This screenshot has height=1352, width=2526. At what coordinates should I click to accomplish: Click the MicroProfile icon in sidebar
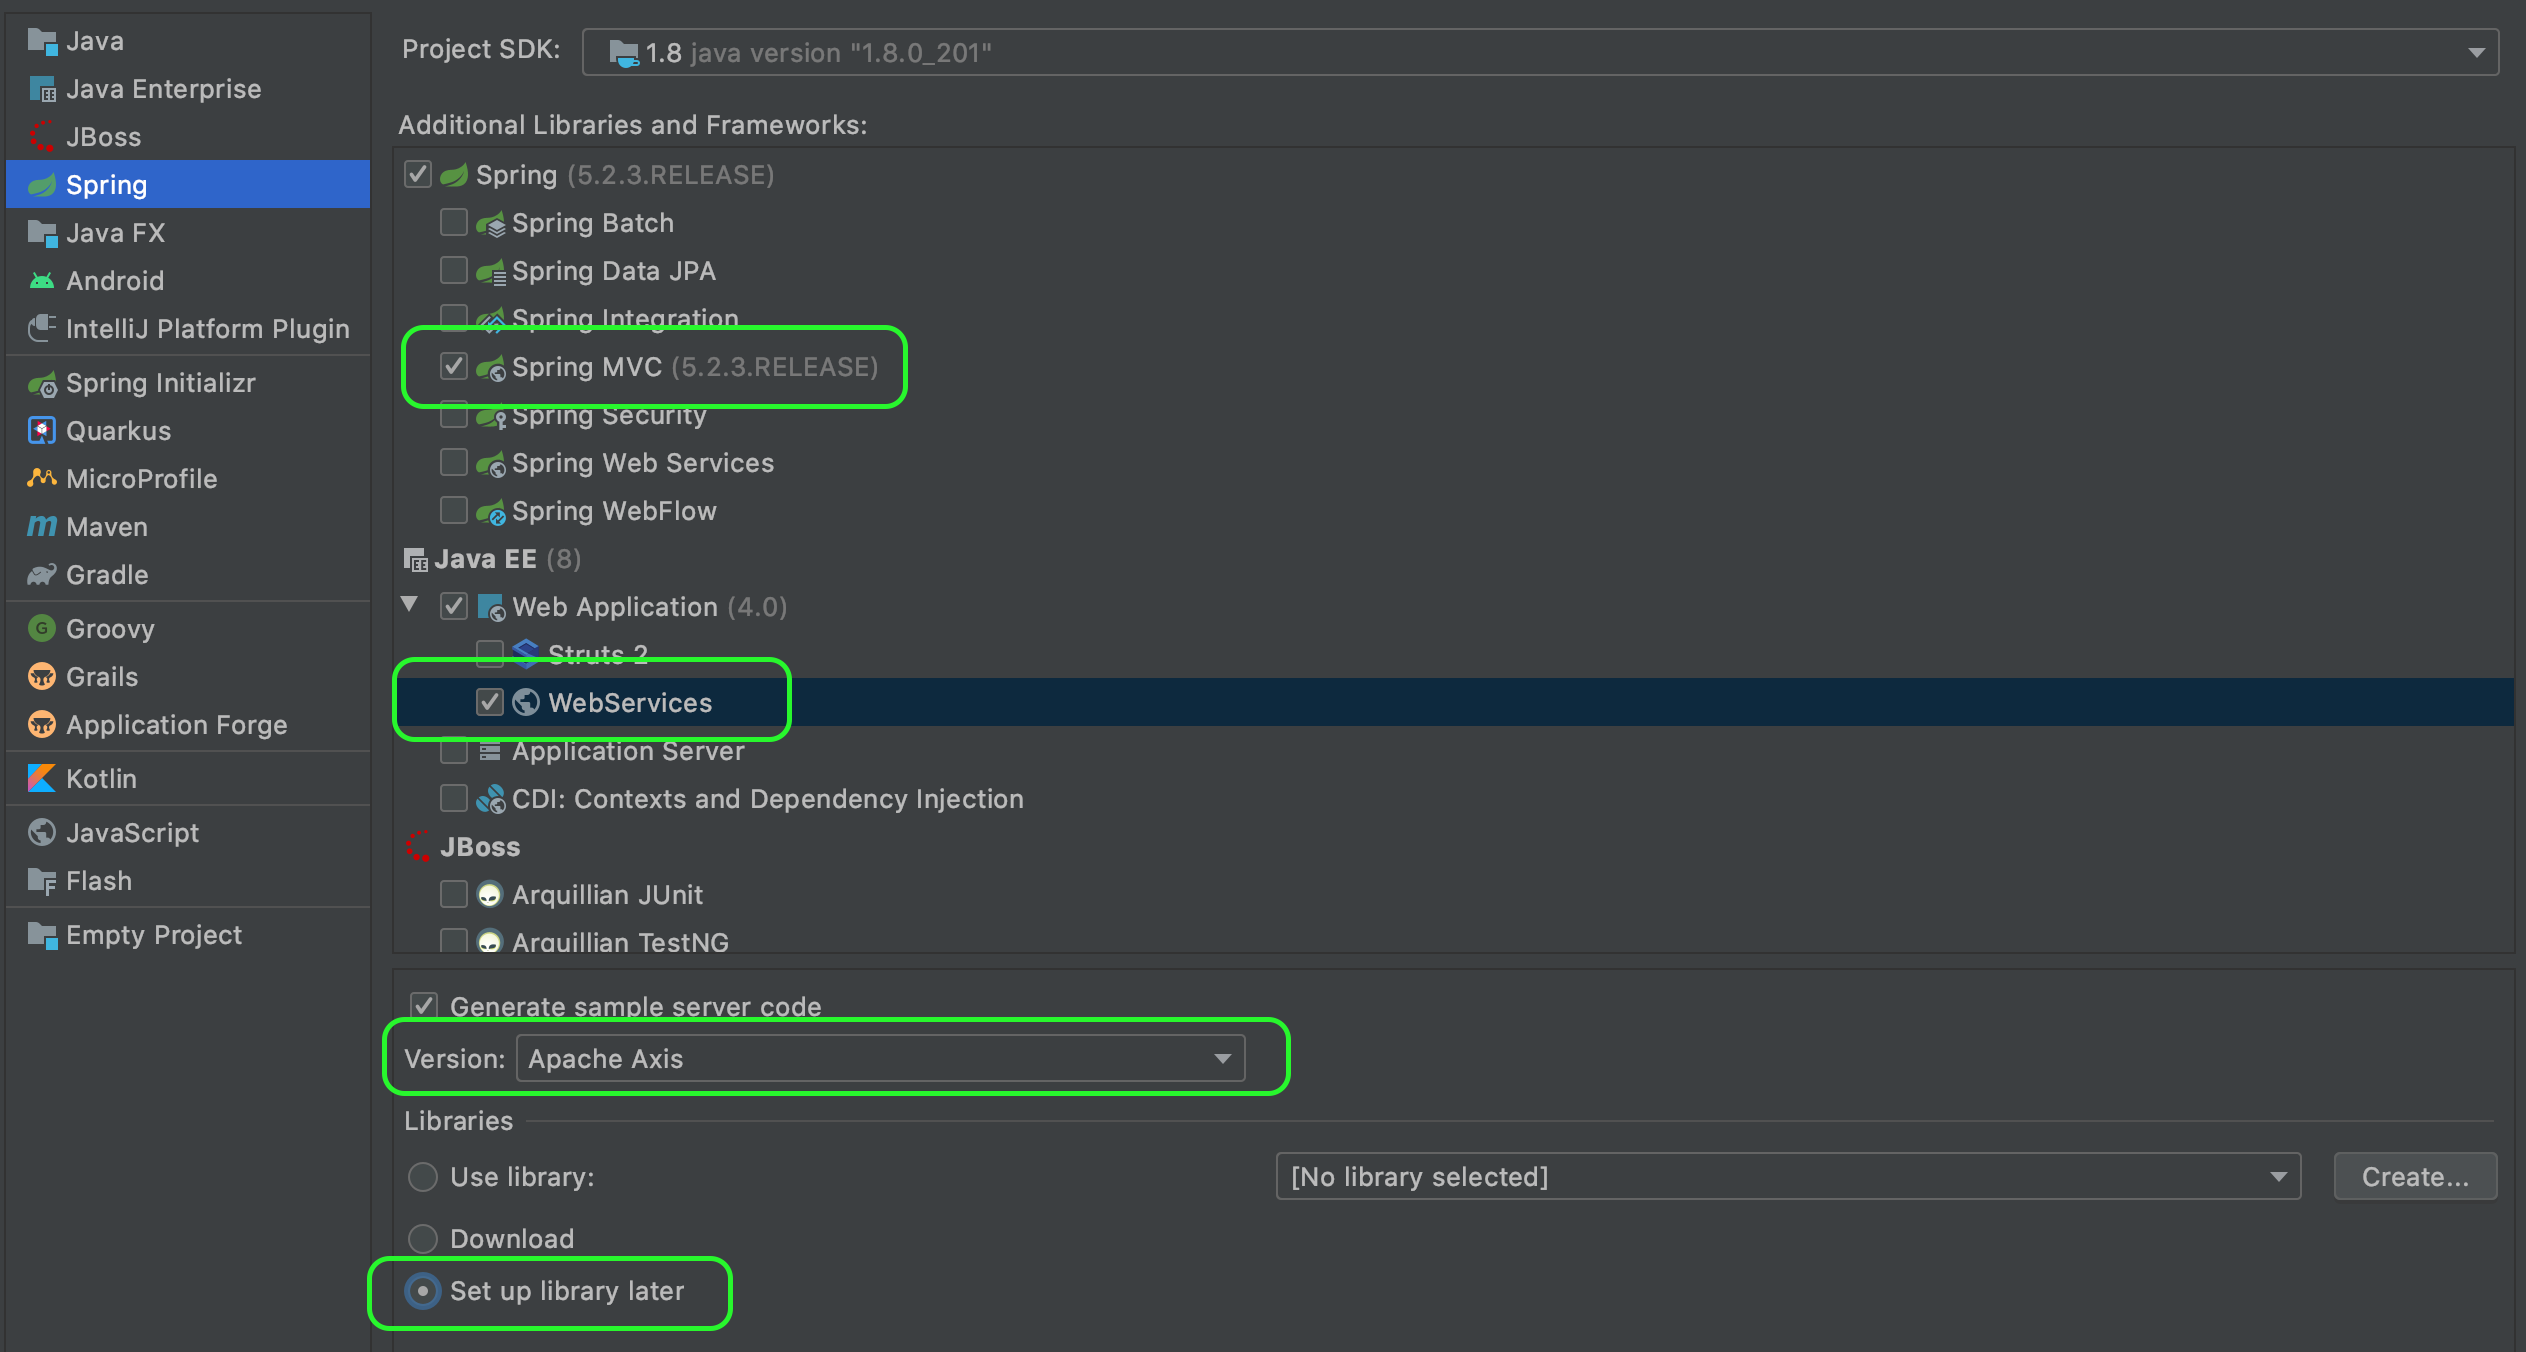[x=41, y=478]
